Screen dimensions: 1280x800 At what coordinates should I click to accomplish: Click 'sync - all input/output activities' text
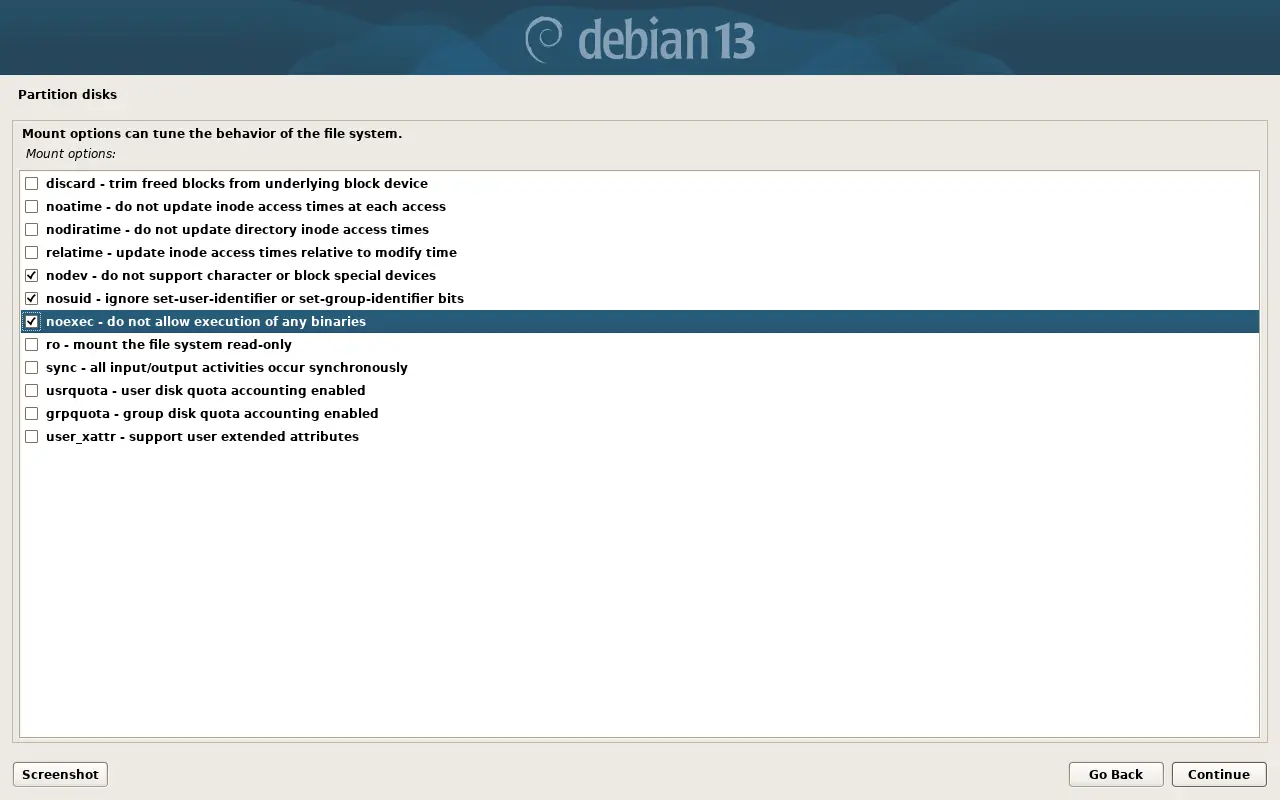(x=227, y=368)
